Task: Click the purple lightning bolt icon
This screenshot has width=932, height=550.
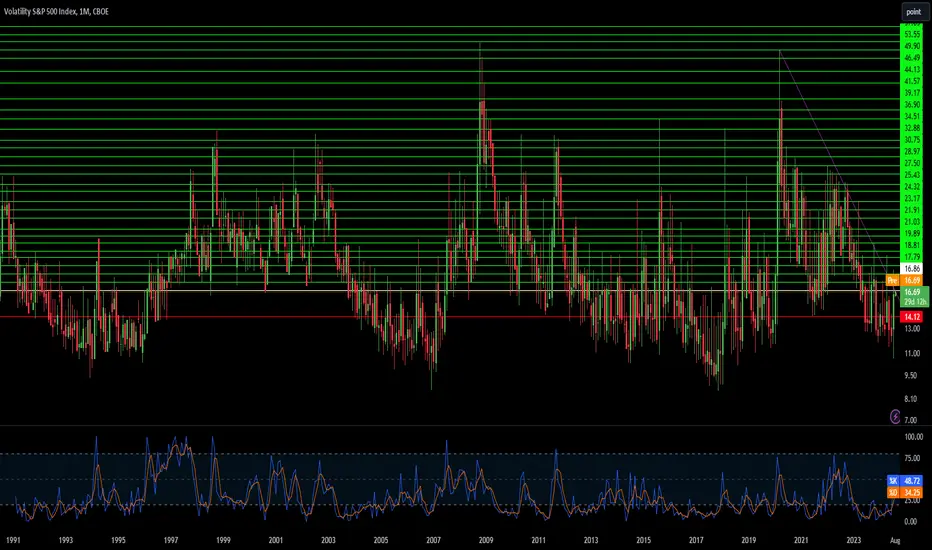Action: coord(895,416)
